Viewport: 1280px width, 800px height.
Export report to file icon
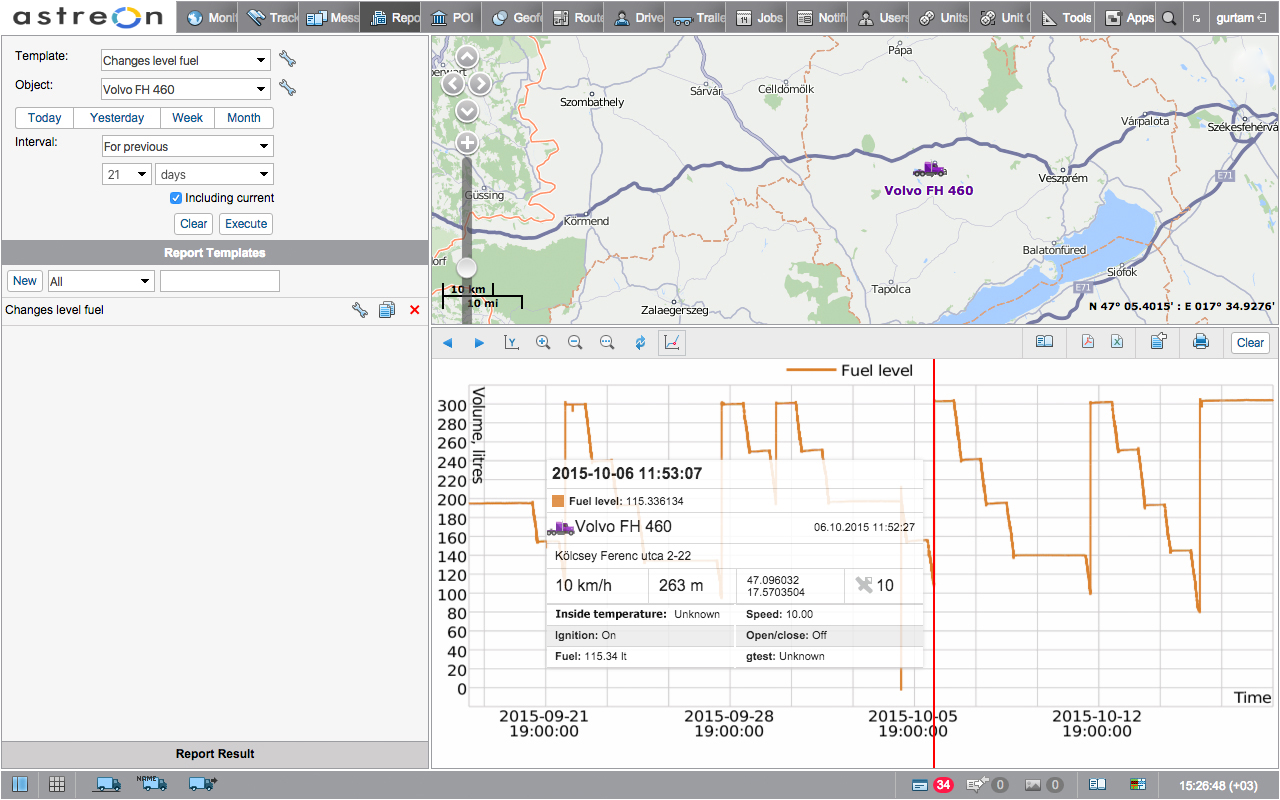click(x=1158, y=342)
